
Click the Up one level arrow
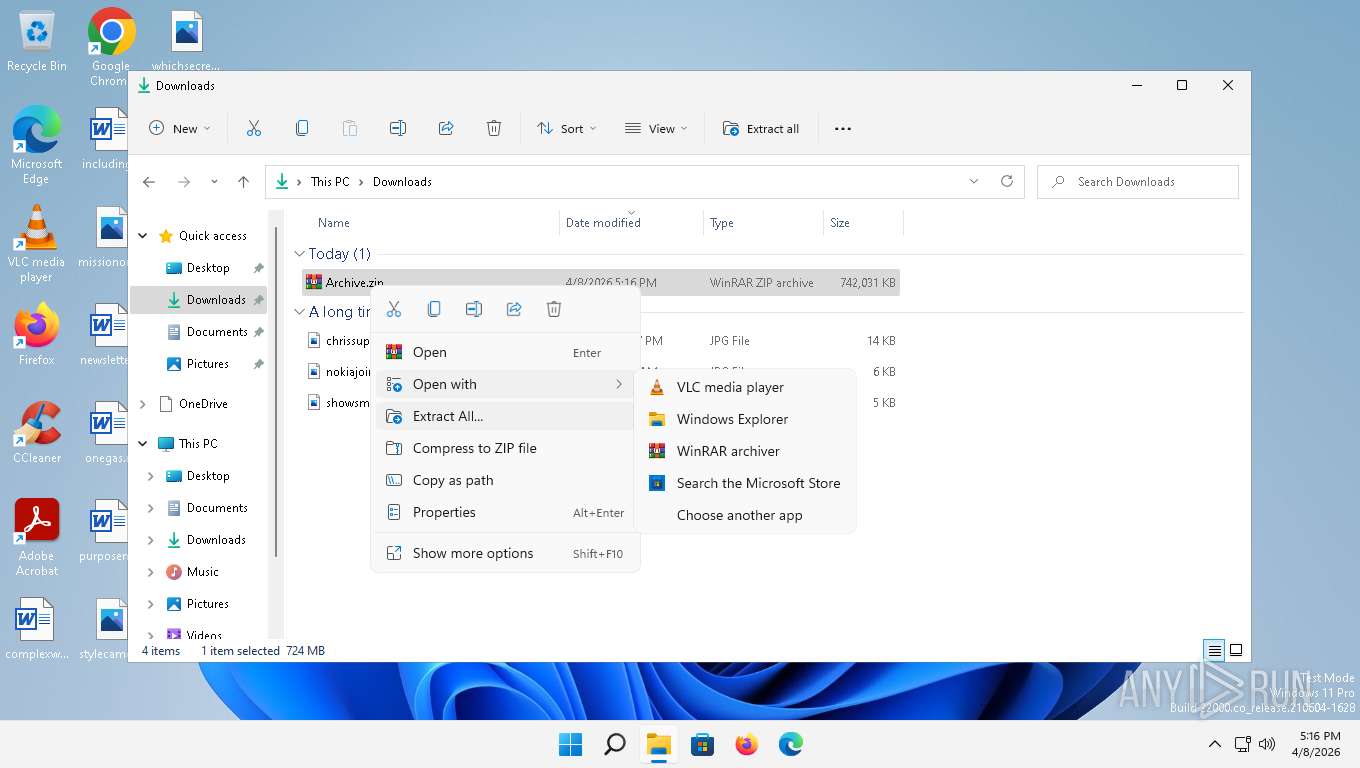(243, 182)
